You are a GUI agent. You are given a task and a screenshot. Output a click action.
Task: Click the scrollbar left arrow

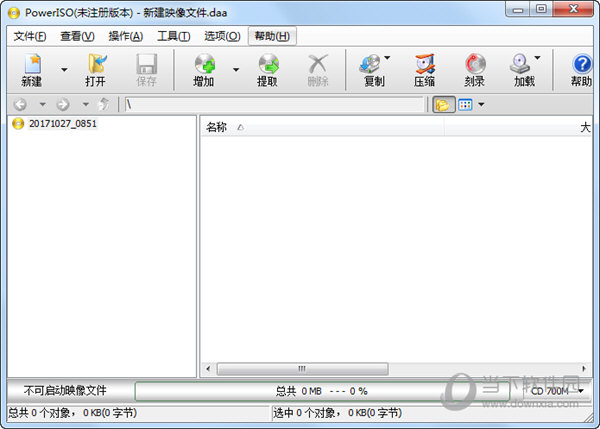[208, 369]
